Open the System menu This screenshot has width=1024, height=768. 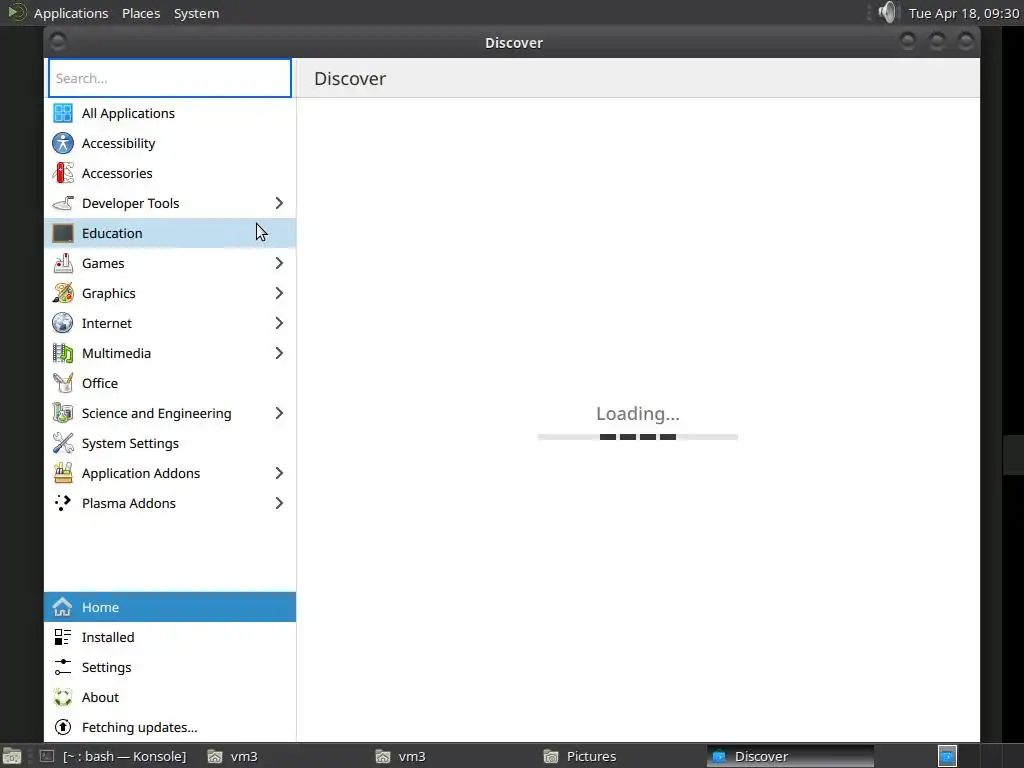point(197,13)
